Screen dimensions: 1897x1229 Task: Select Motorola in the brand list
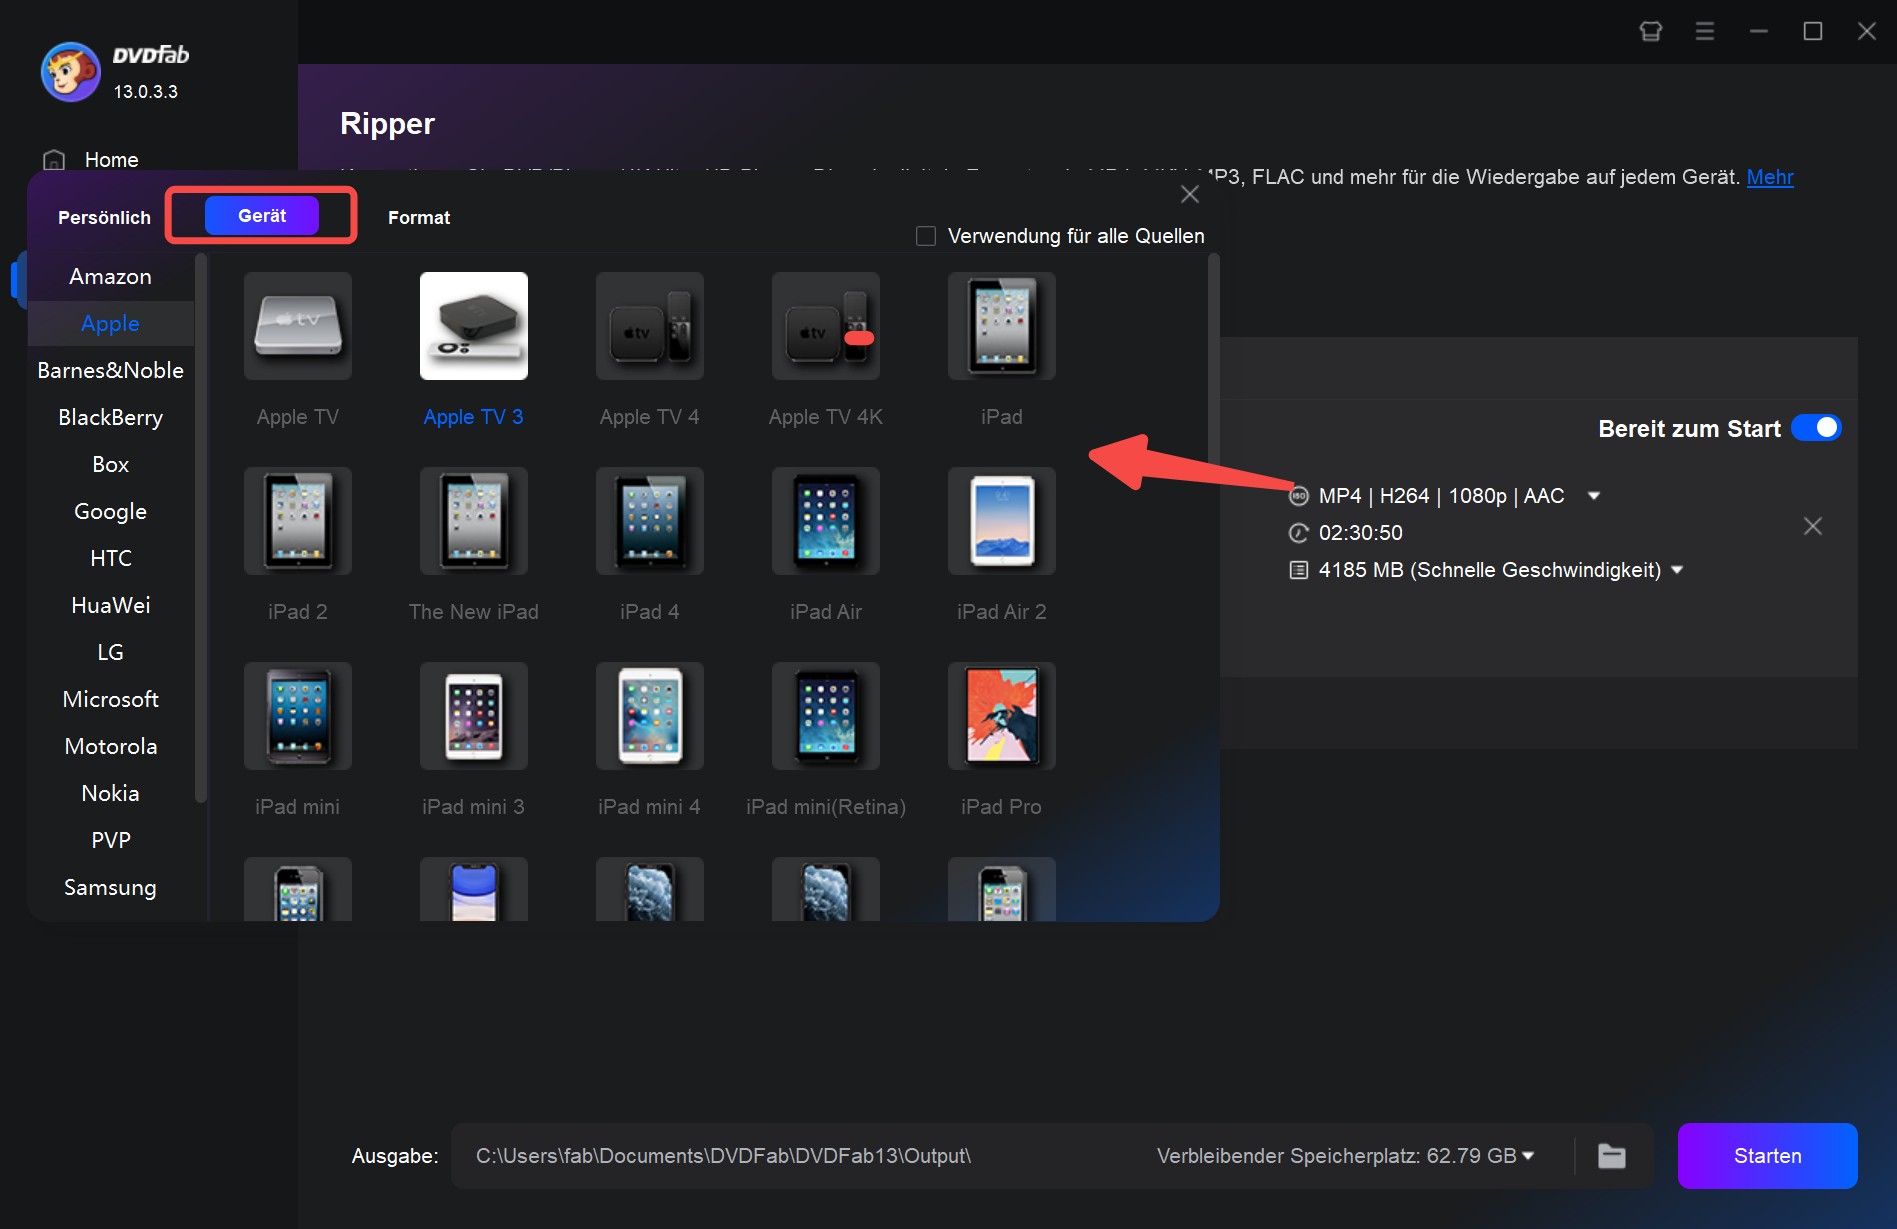pyautogui.click(x=111, y=747)
